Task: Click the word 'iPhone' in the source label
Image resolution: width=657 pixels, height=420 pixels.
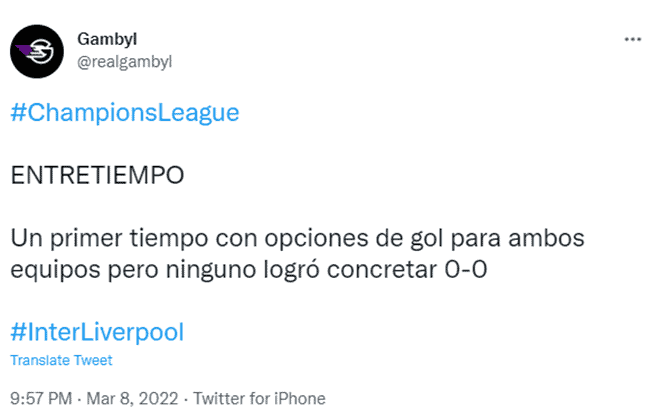Action: (x=300, y=399)
